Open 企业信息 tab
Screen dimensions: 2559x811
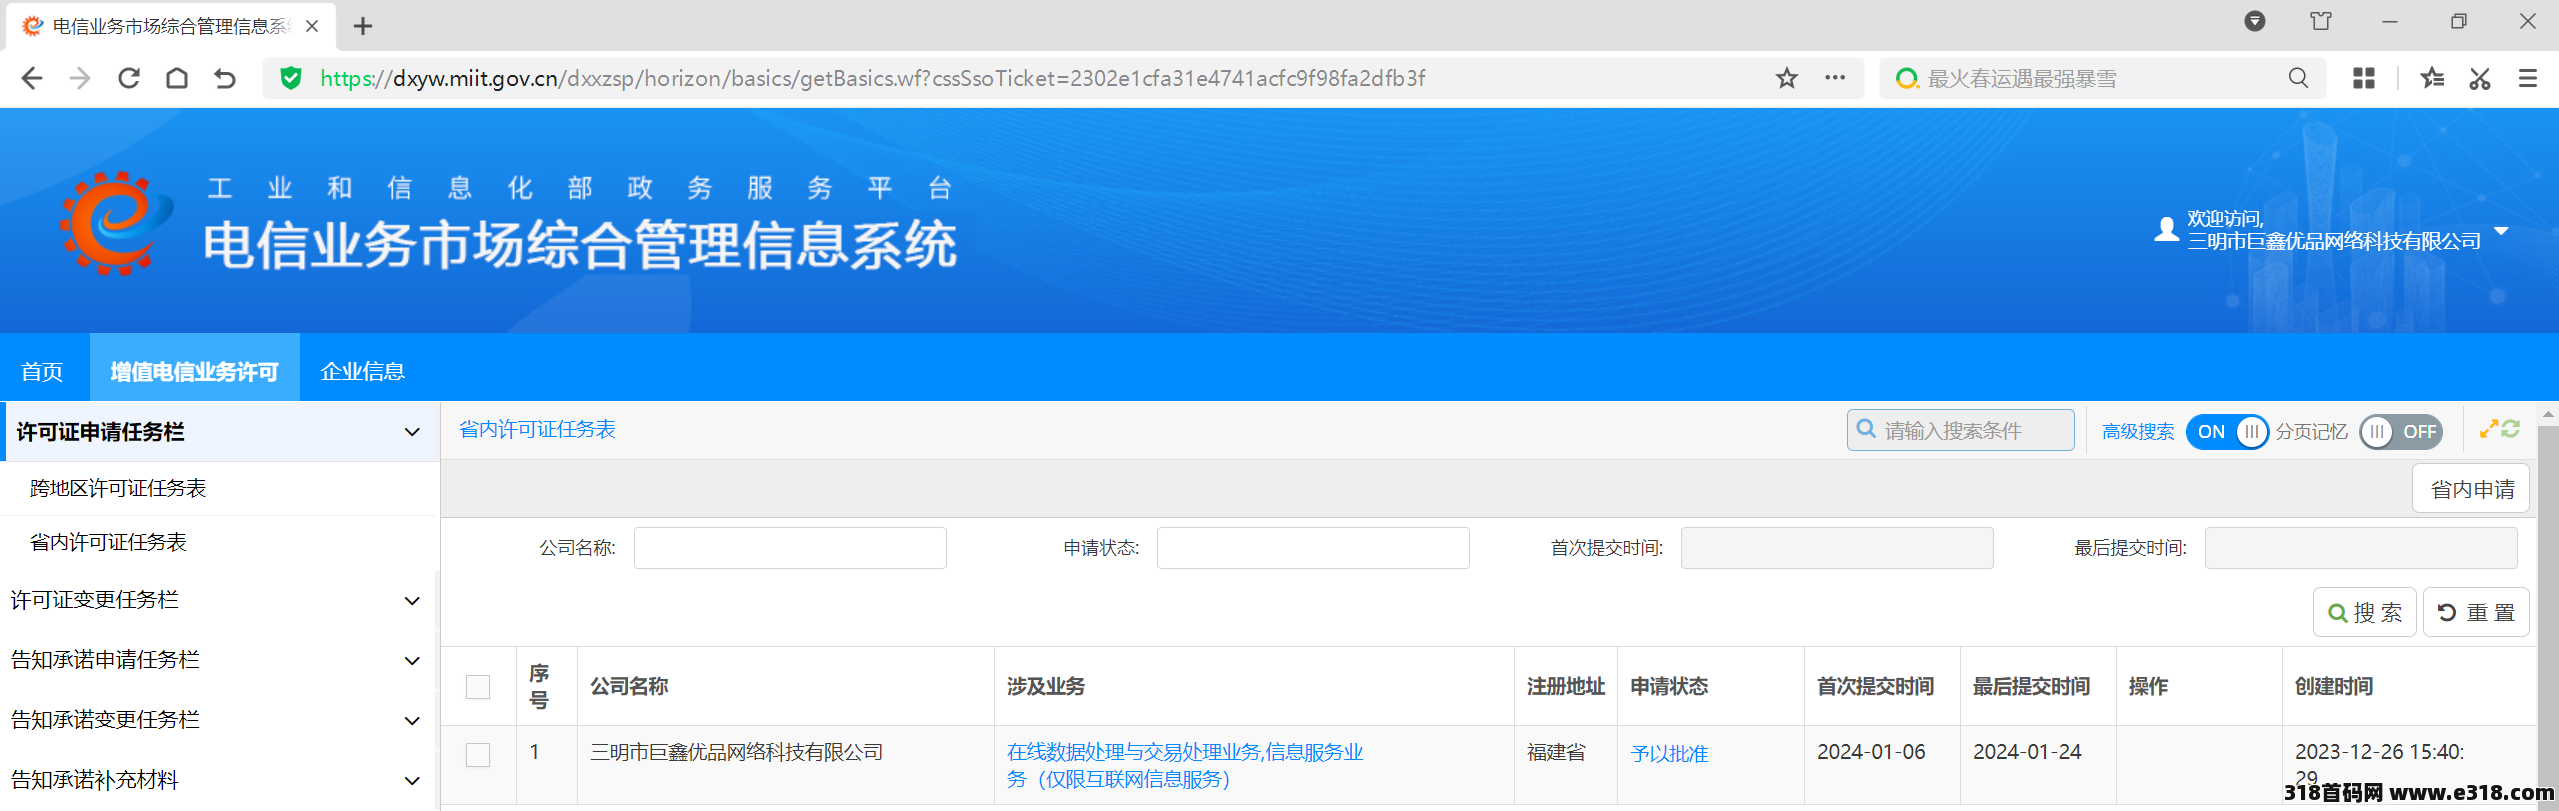363,372
